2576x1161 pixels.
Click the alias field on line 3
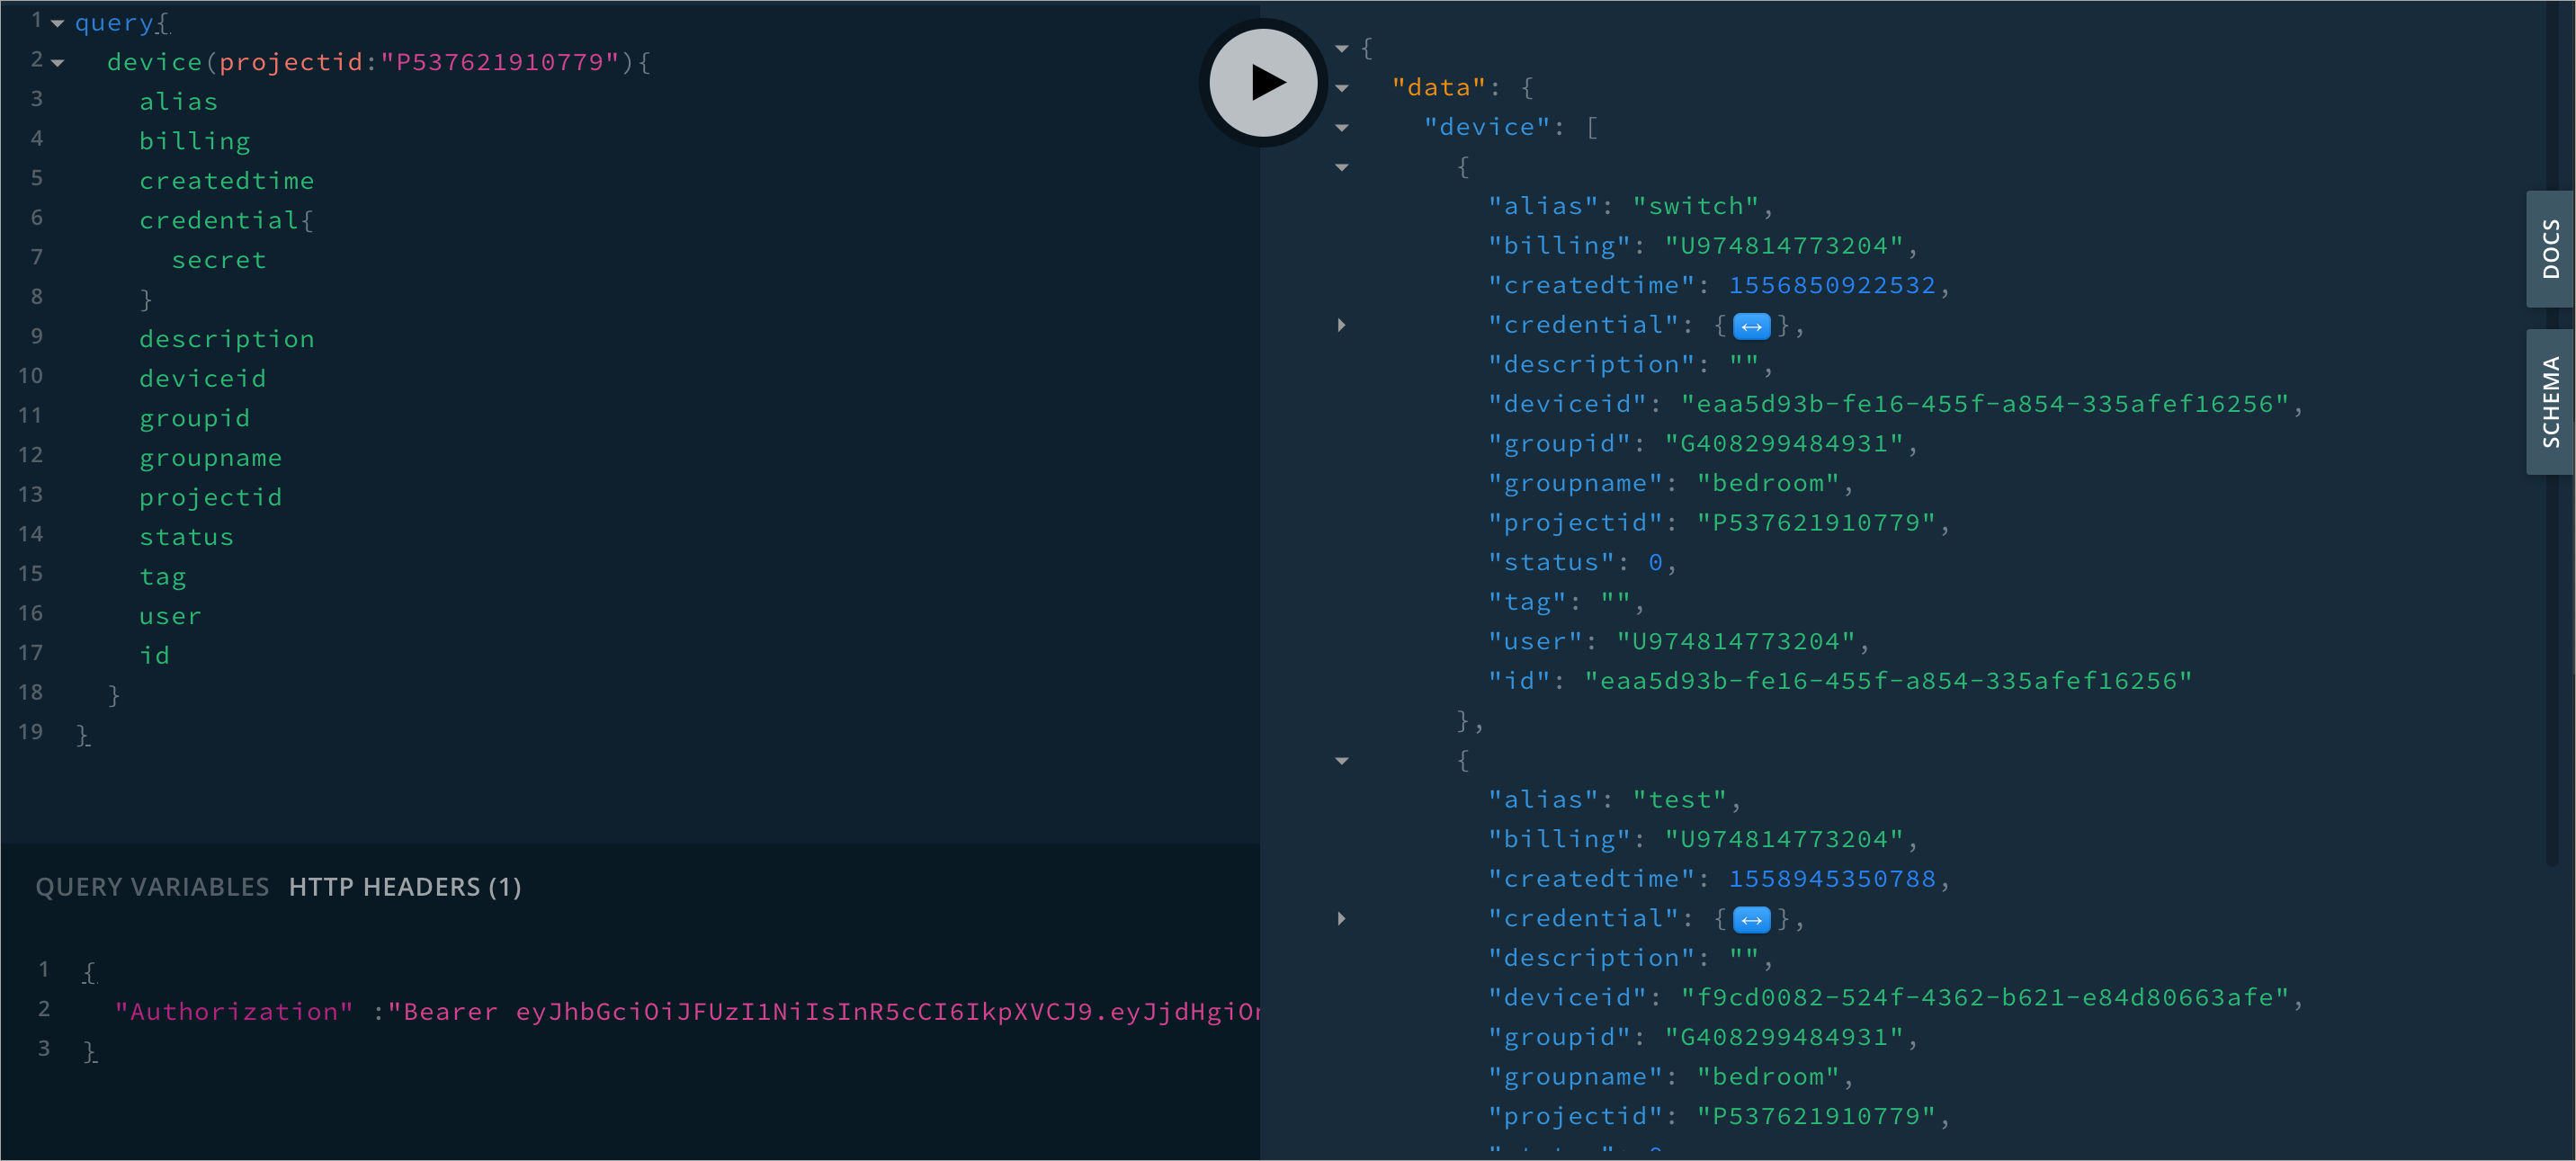178,102
